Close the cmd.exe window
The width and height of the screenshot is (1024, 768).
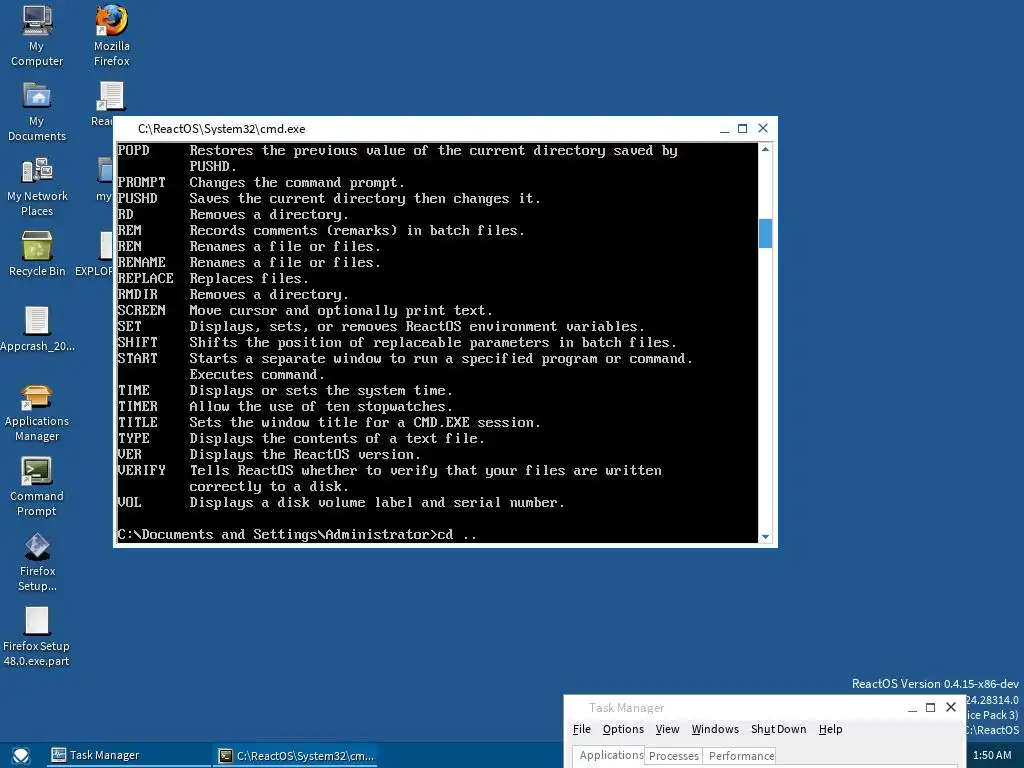(x=763, y=129)
